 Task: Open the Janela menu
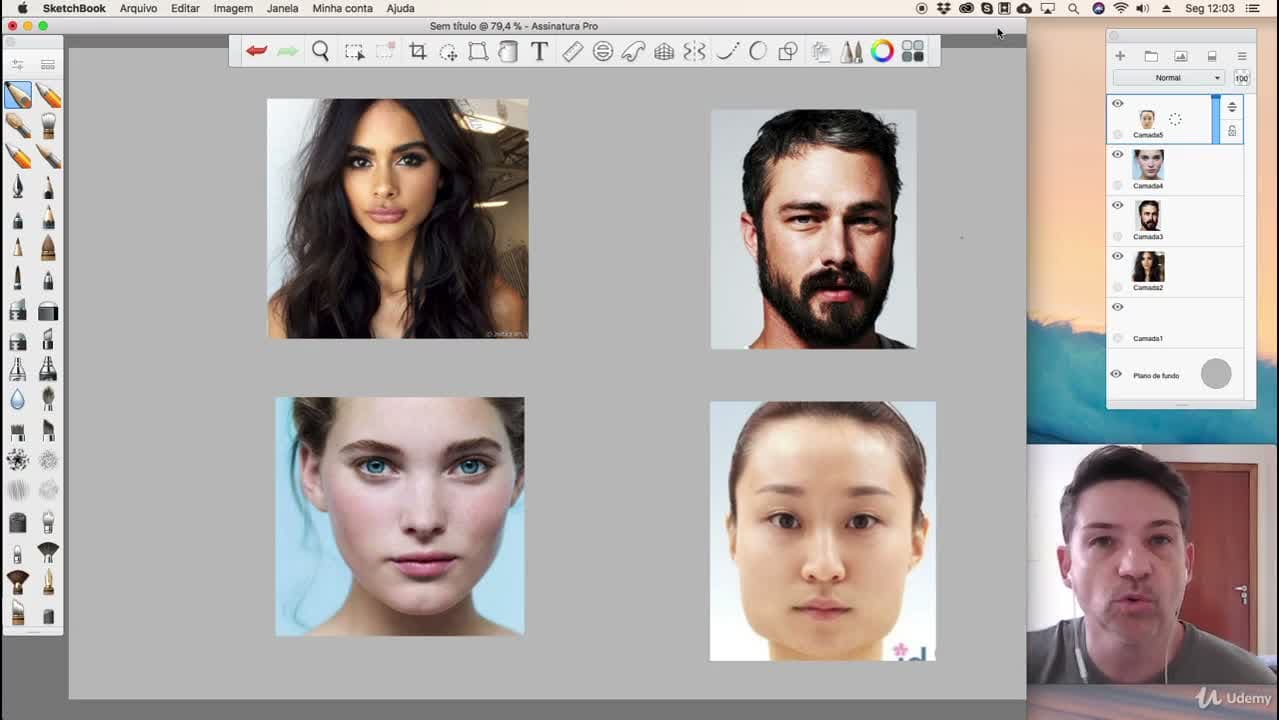click(282, 8)
